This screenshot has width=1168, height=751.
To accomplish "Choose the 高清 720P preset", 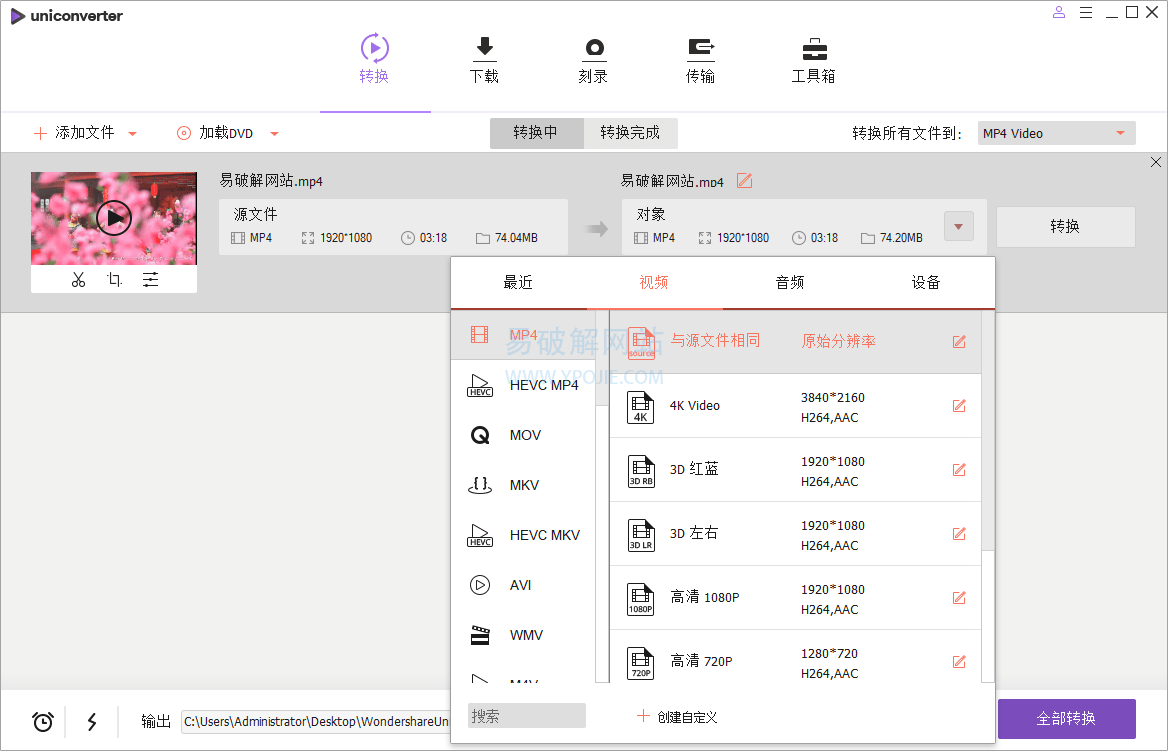I will [x=795, y=657].
